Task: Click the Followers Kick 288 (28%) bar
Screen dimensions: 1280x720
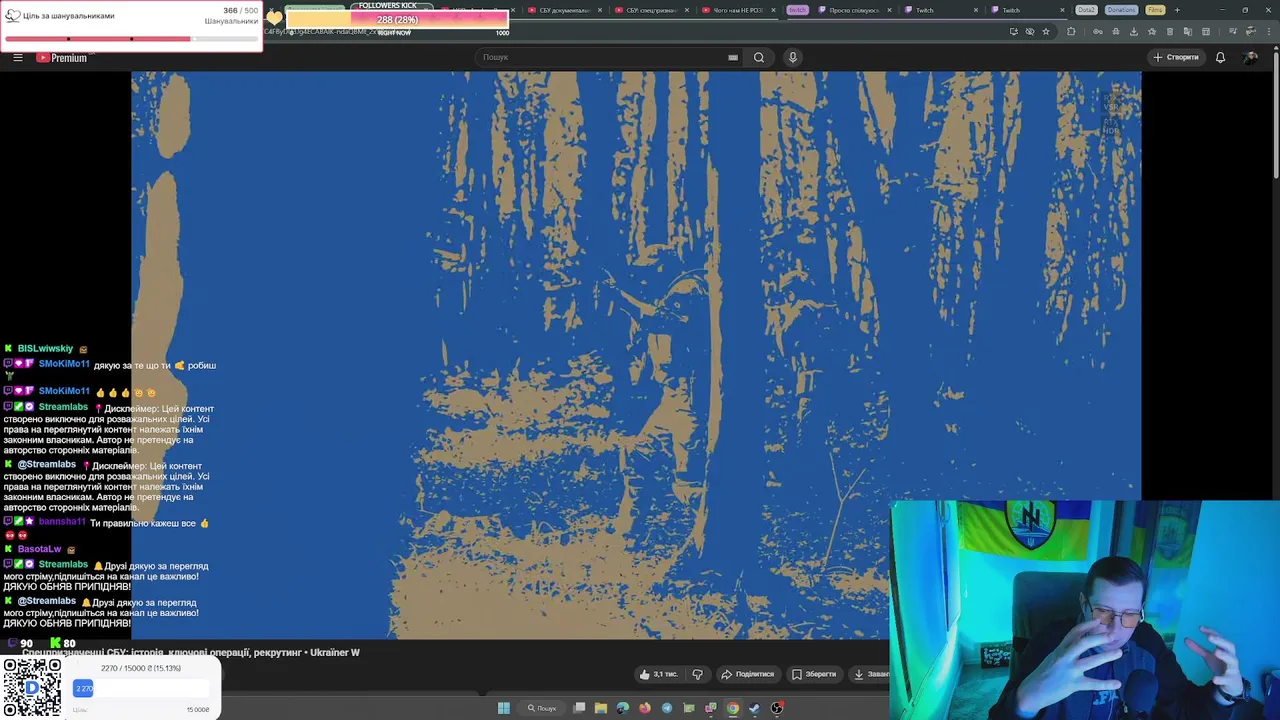Action: 397,20
